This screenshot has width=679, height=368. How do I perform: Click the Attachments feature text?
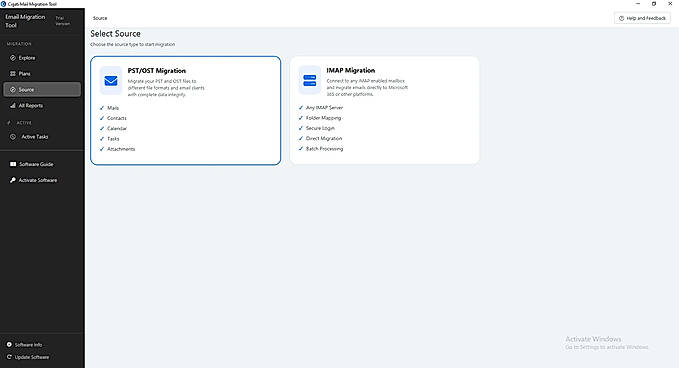pos(121,149)
